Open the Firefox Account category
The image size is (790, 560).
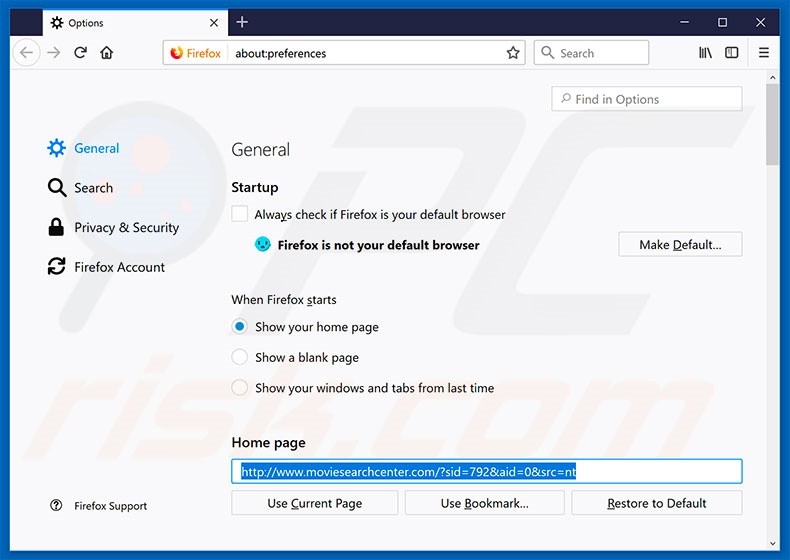[106, 267]
